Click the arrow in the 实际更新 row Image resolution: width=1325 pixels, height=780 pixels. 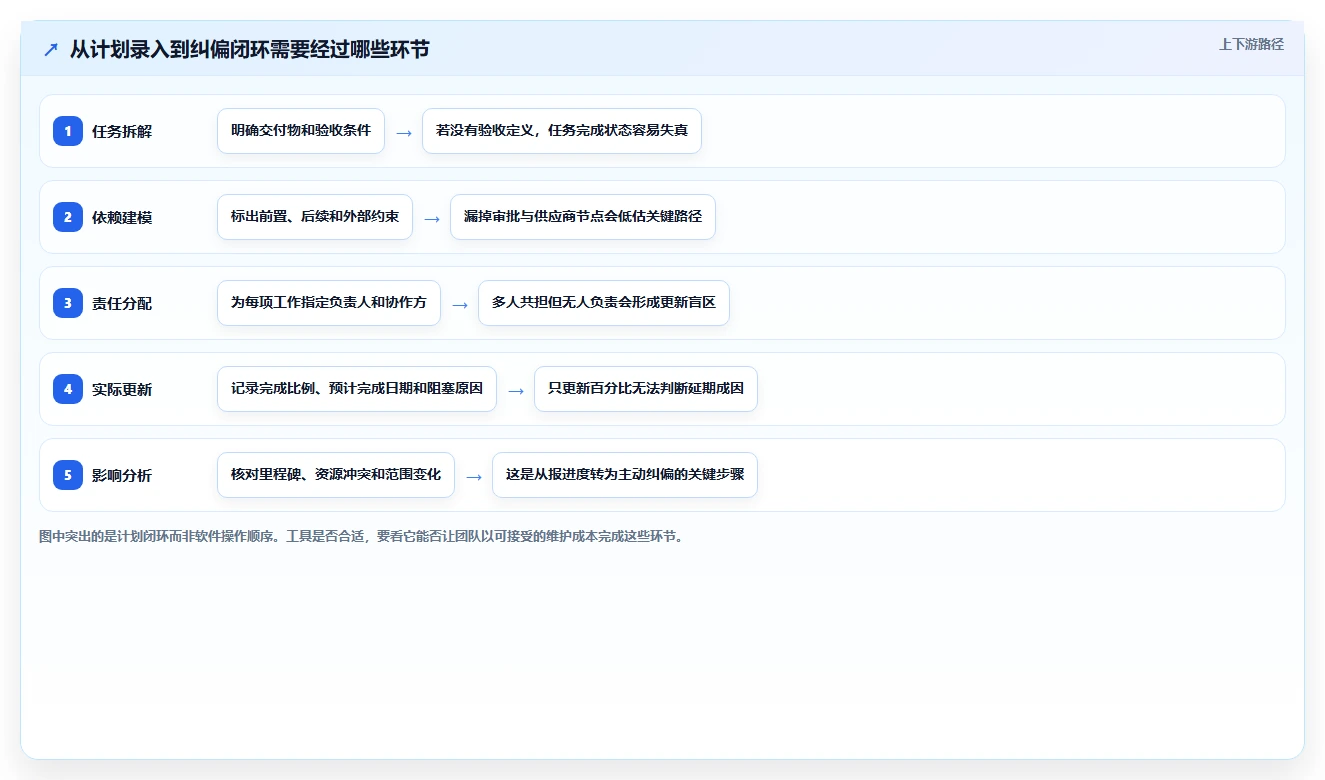click(x=516, y=390)
